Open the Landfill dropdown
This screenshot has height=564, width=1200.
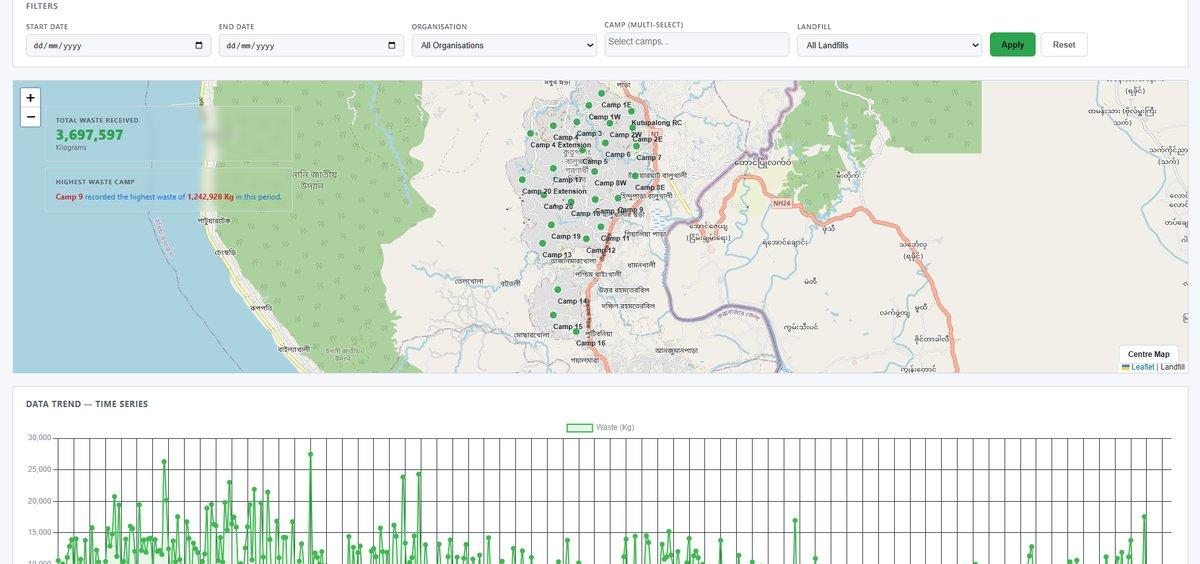point(889,45)
